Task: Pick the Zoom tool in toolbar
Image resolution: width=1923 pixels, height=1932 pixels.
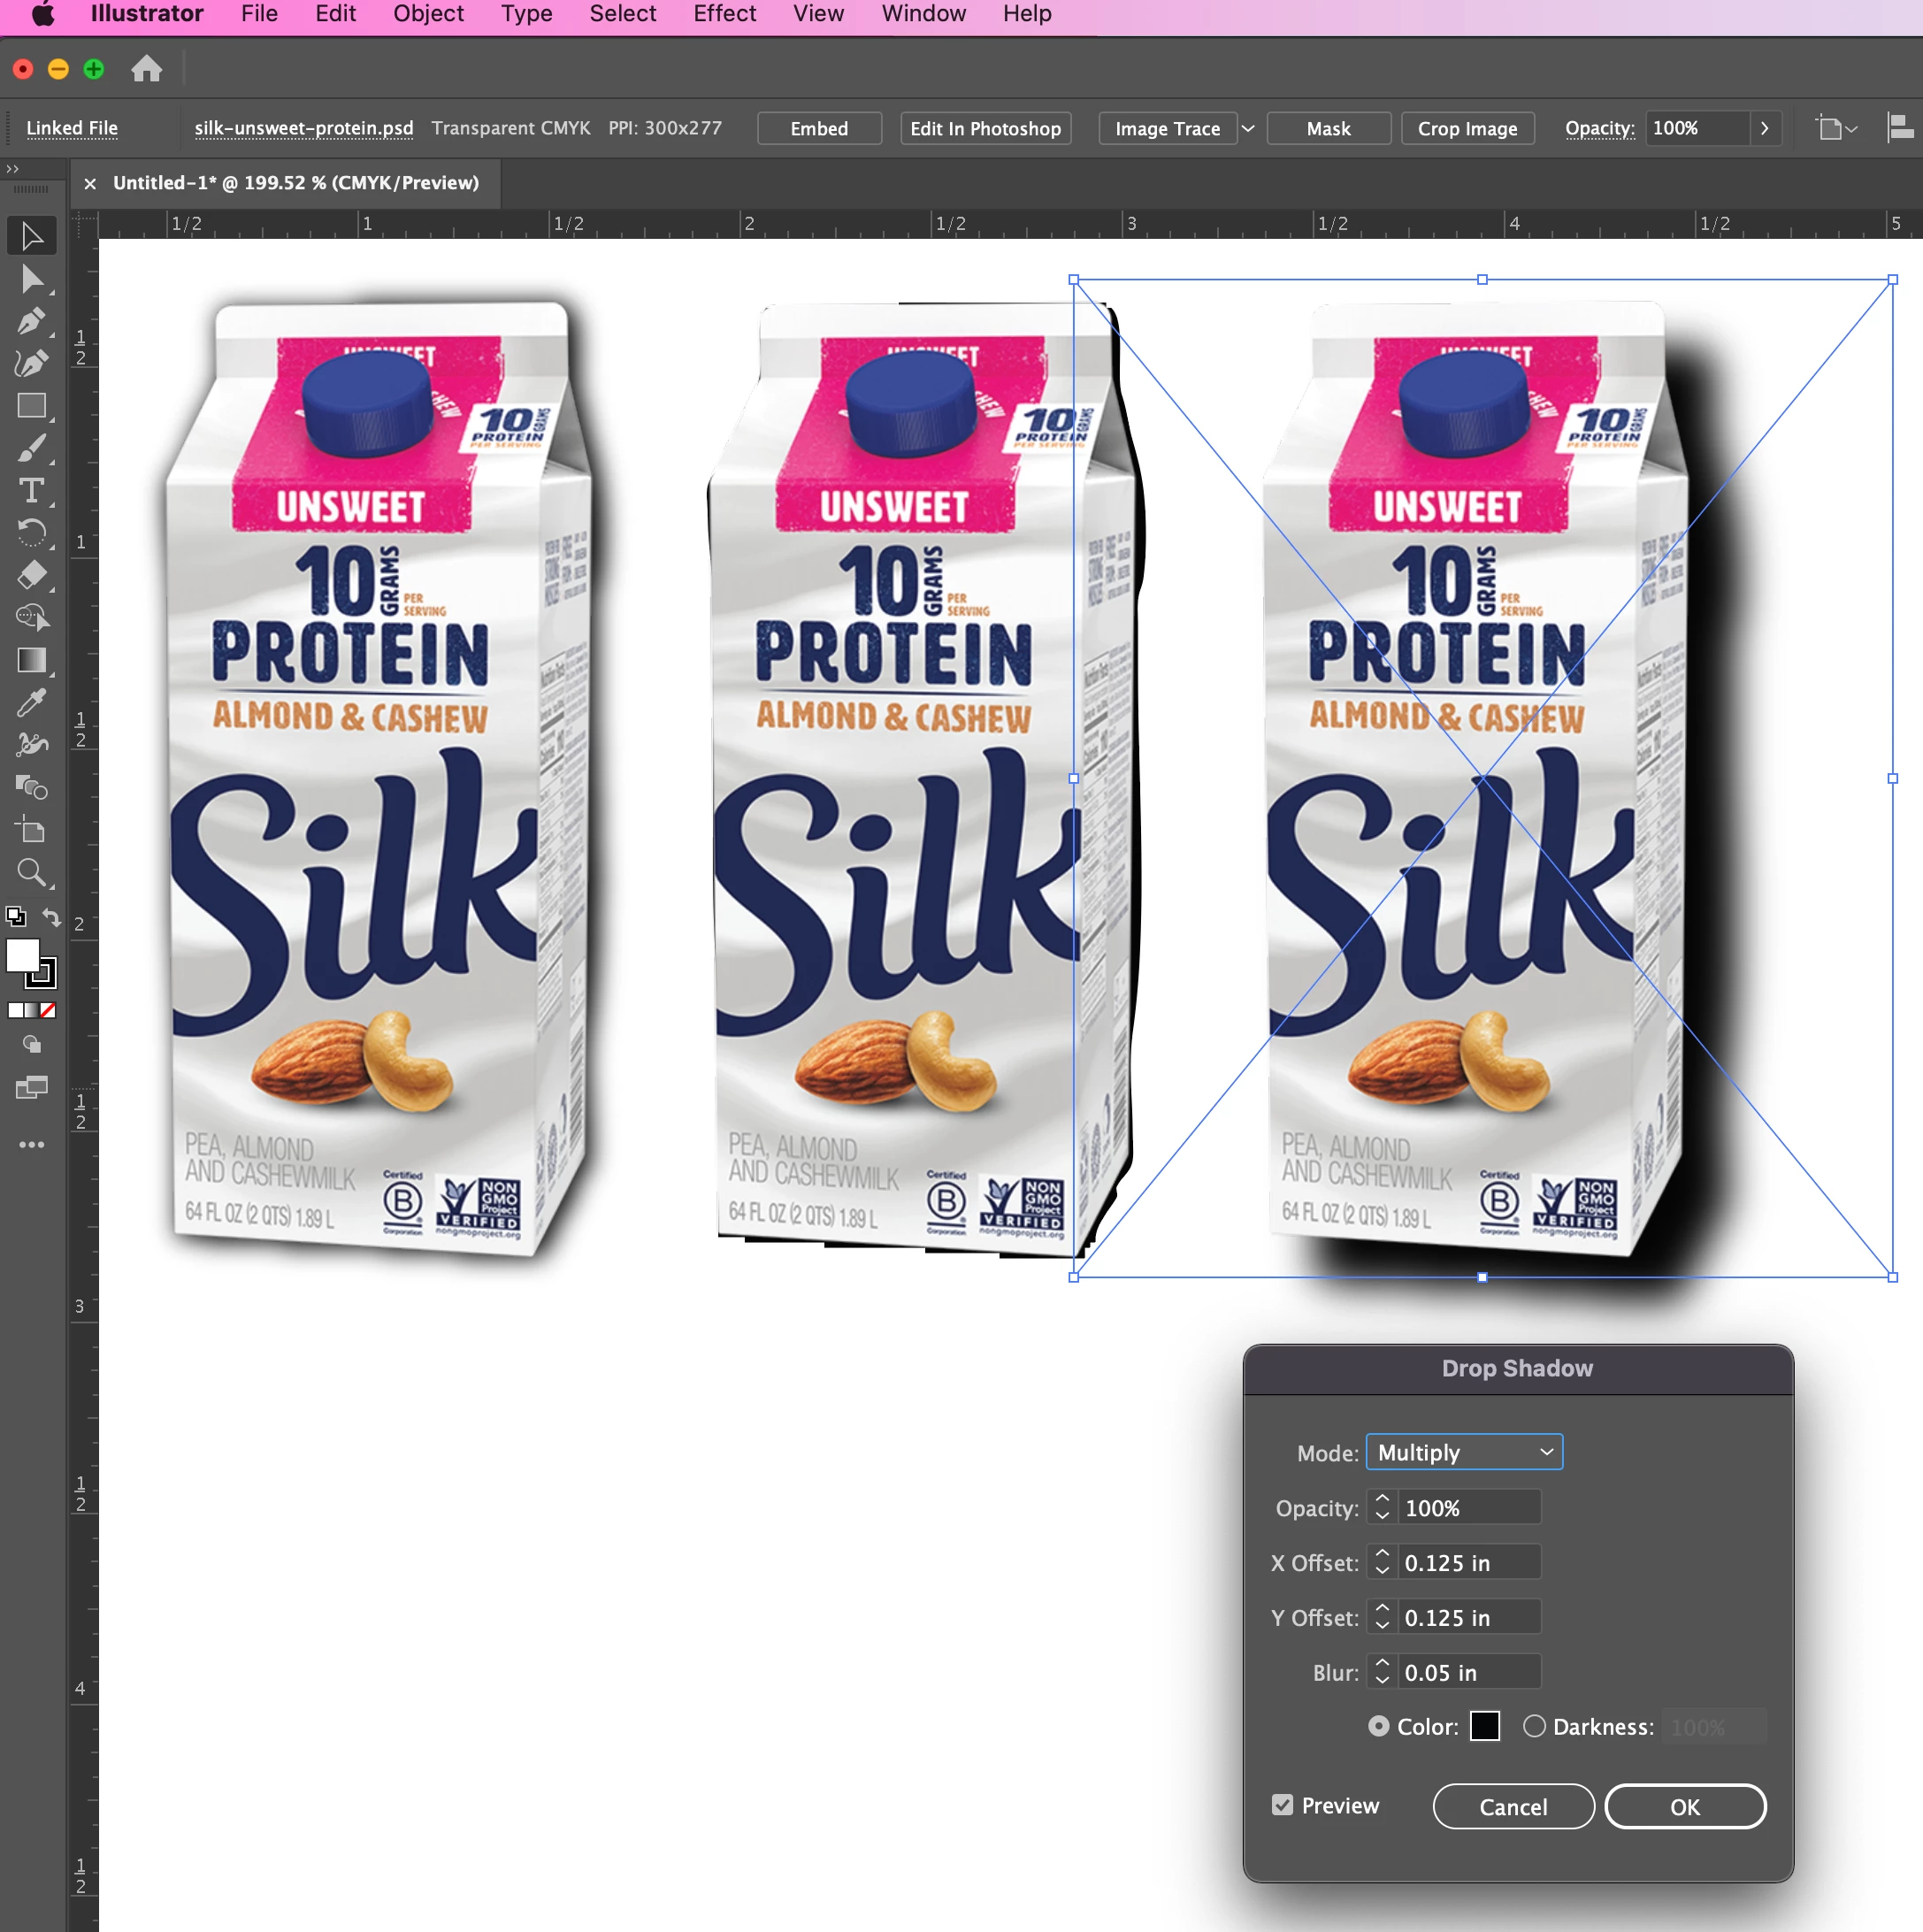Action: [31, 873]
